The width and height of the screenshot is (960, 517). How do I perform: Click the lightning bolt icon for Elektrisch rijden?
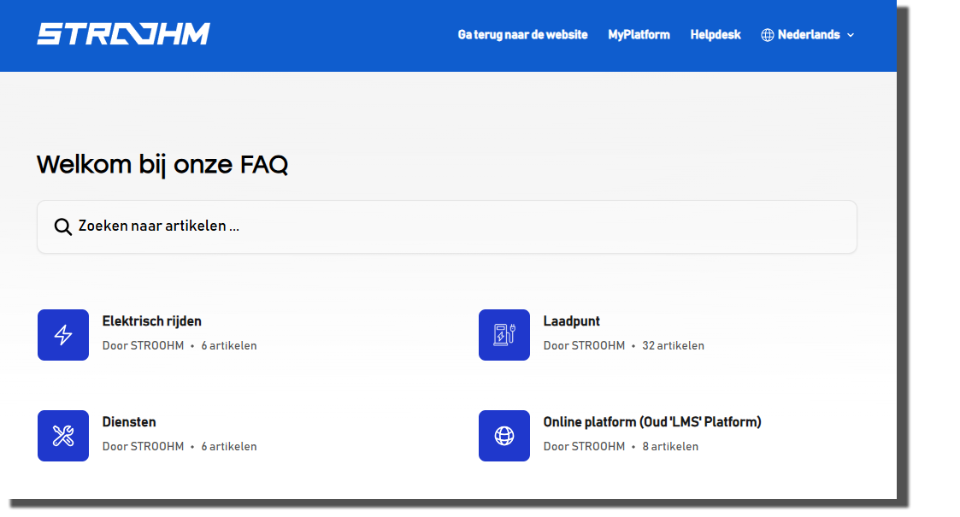(63, 335)
